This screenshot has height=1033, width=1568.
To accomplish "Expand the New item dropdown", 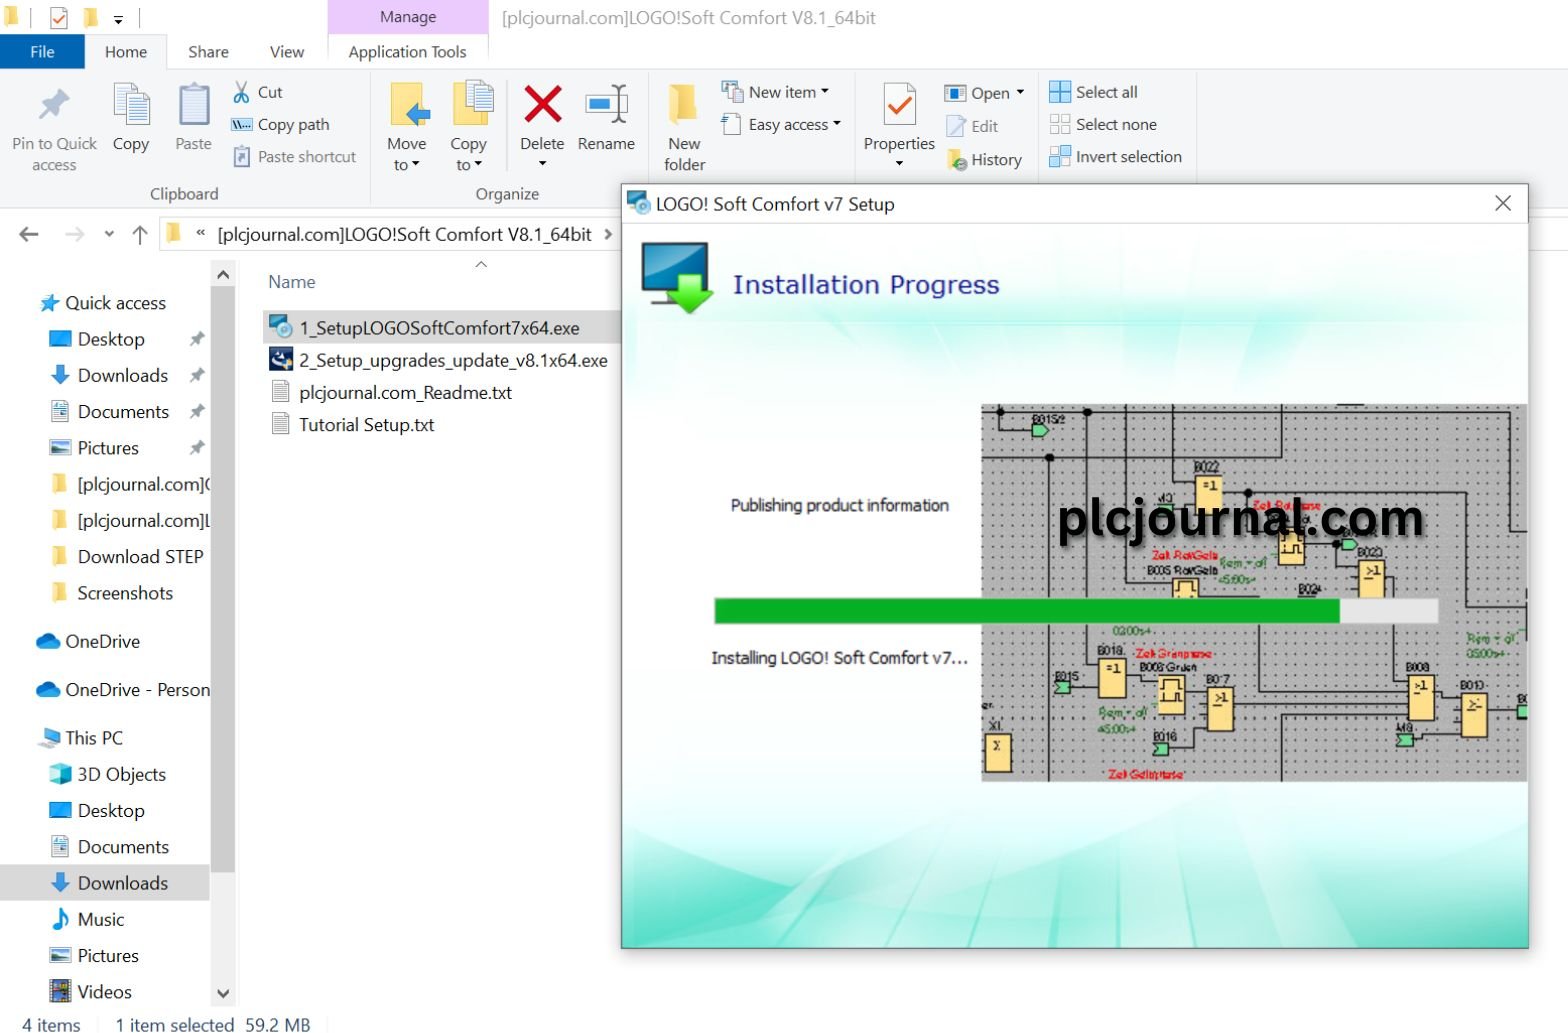I will tap(780, 92).
